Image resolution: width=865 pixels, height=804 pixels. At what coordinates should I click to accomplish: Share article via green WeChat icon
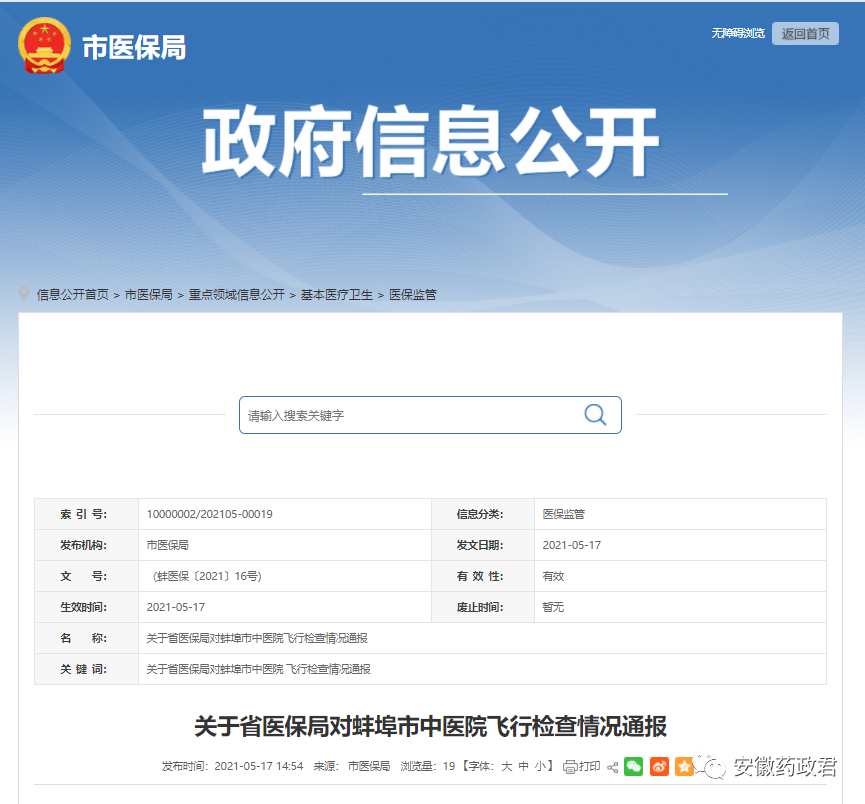(x=633, y=767)
